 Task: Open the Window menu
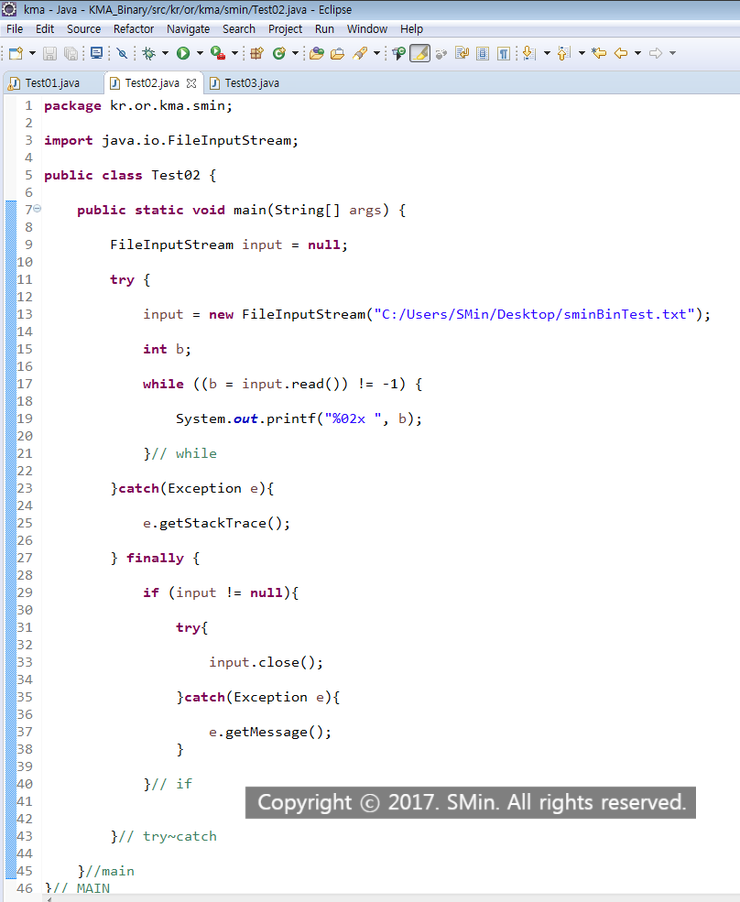(x=367, y=29)
